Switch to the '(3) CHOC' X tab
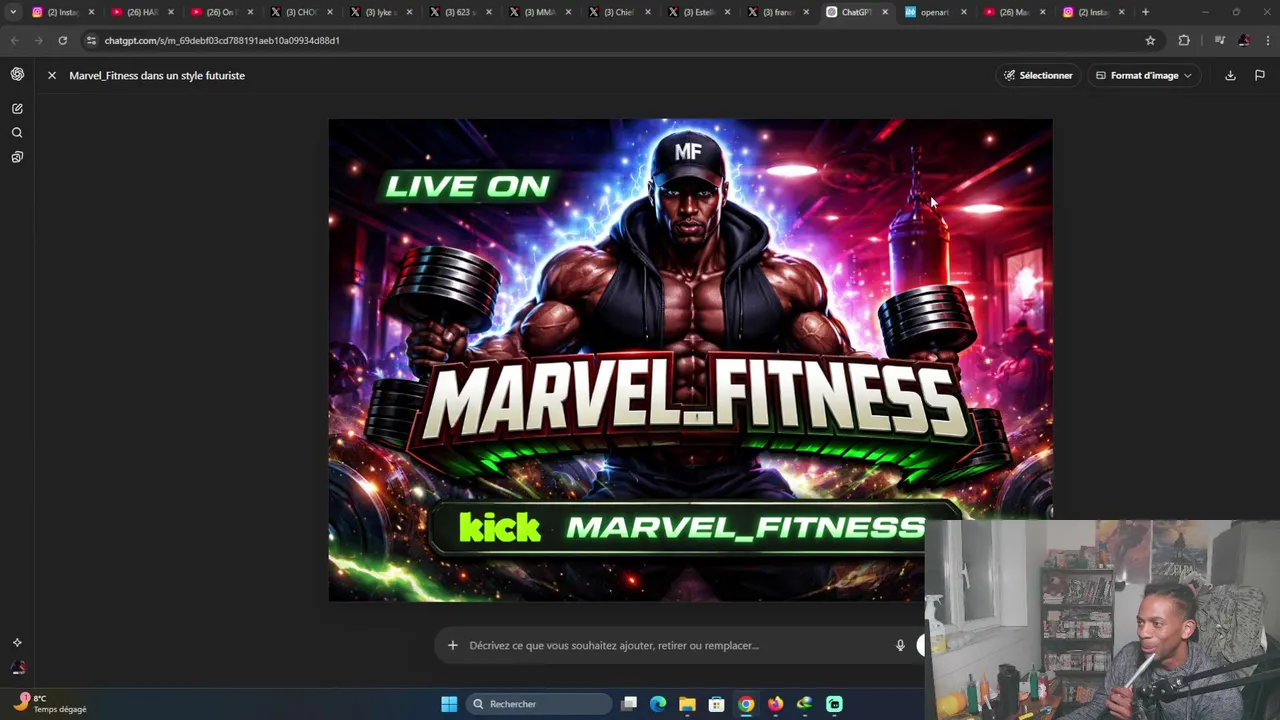1280x720 pixels. [300, 12]
